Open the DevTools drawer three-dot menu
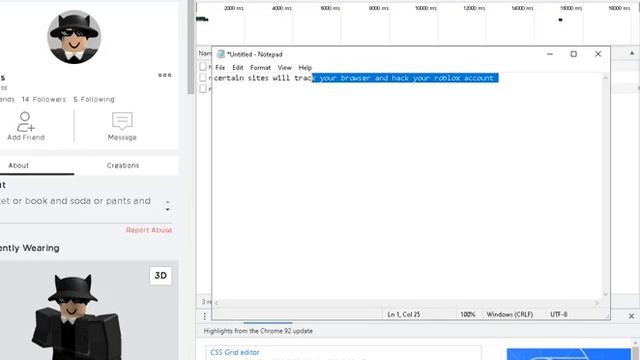The height and width of the screenshot is (360, 640). [204, 316]
